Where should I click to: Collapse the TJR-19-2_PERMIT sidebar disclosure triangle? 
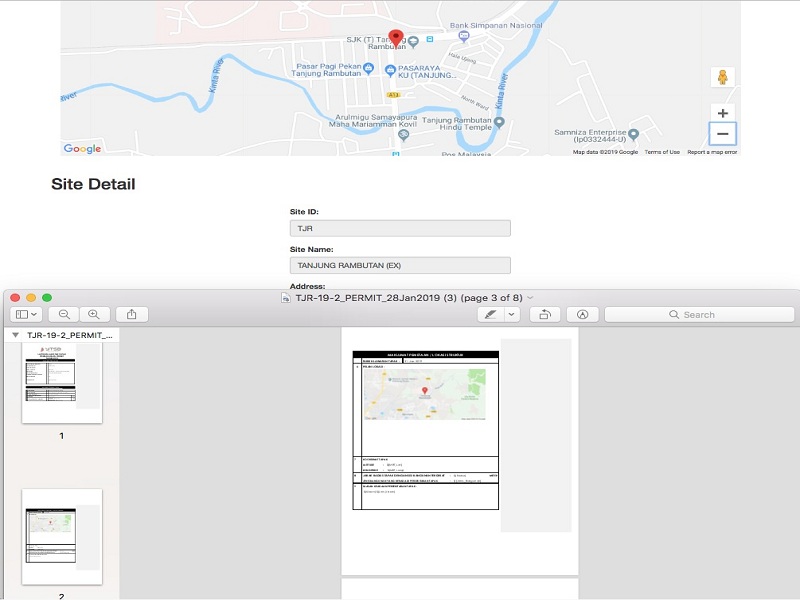[x=16, y=335]
